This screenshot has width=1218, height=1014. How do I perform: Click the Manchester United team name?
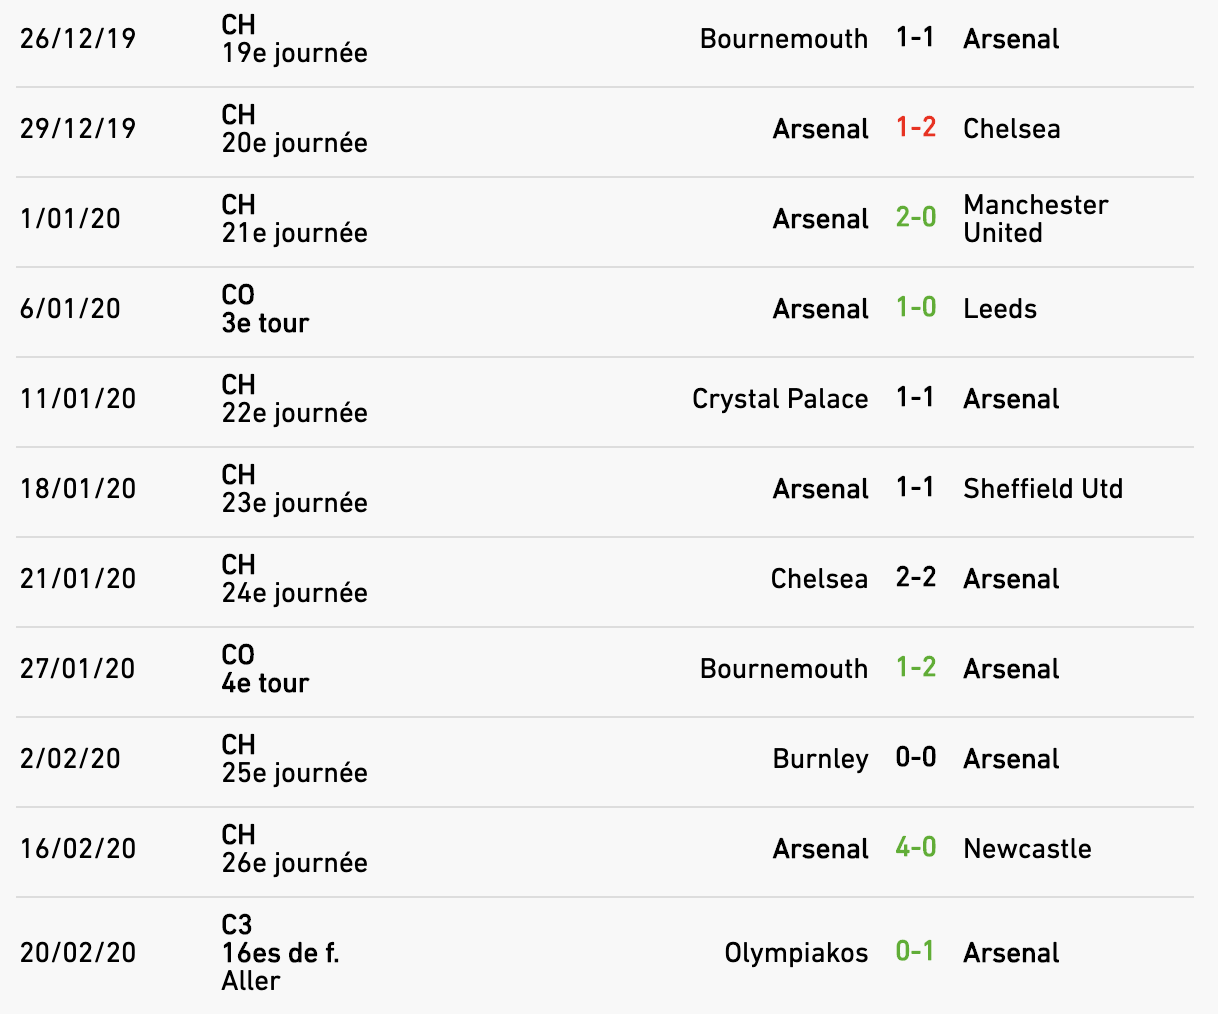[x=1035, y=219]
